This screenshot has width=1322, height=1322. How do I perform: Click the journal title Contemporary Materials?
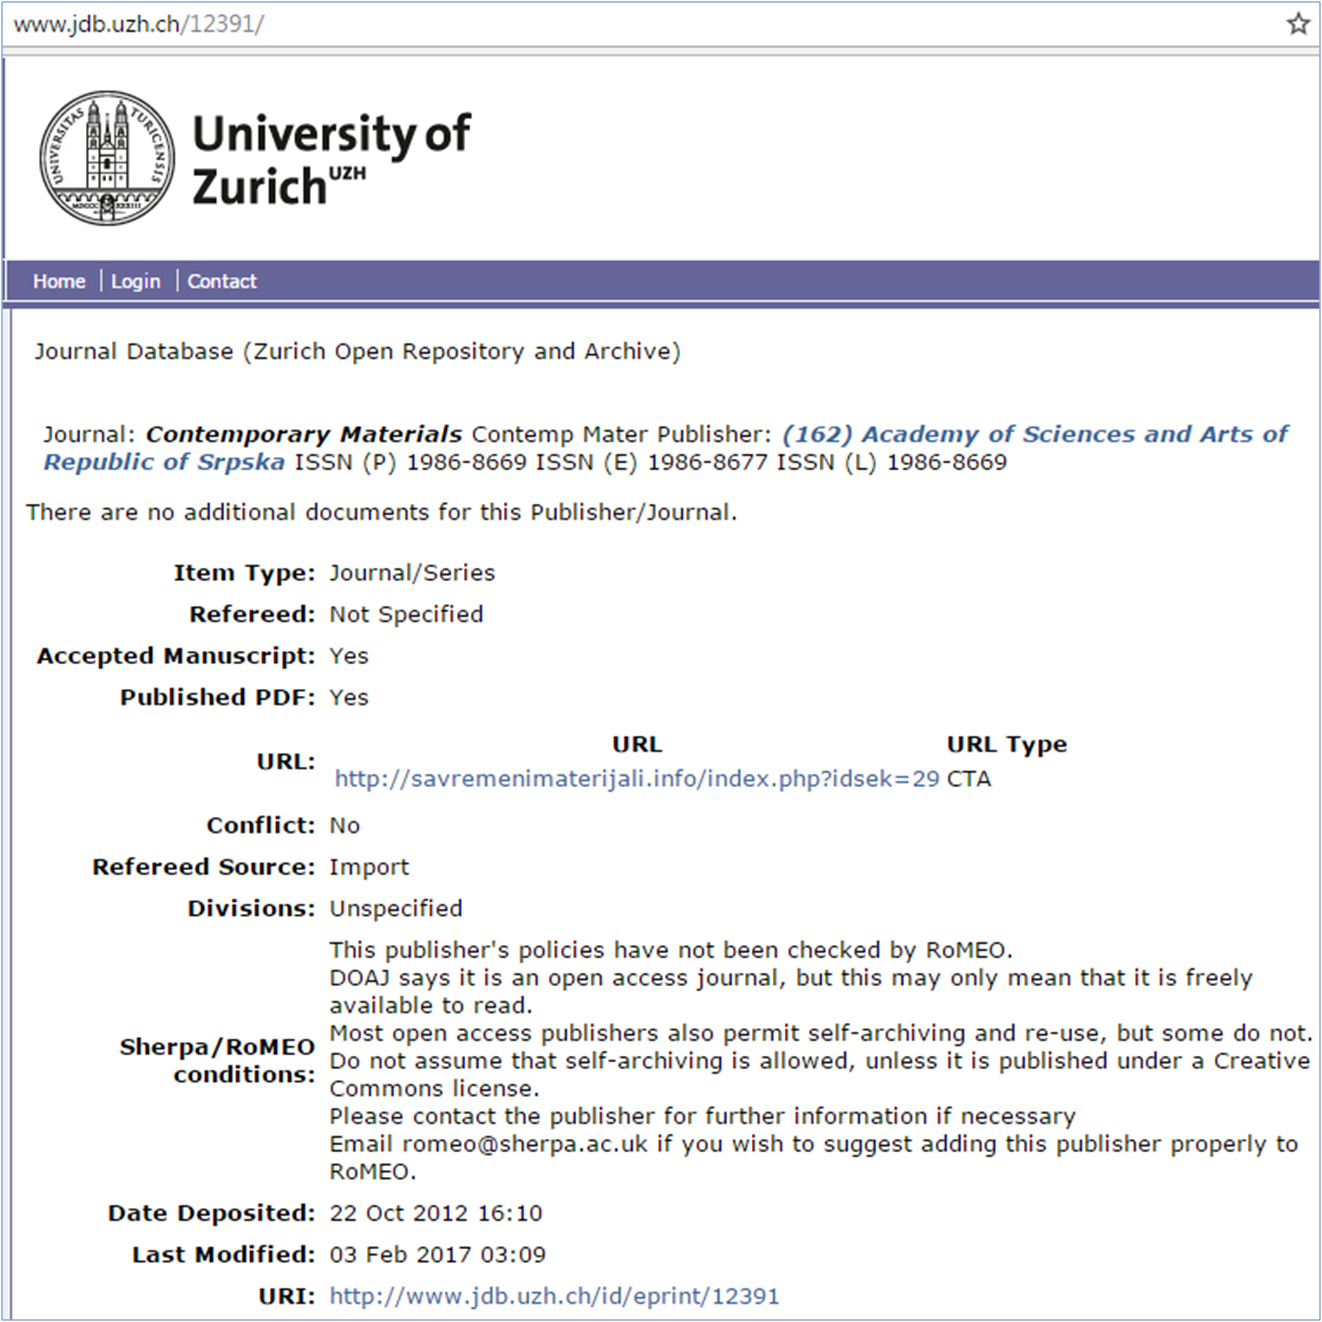(304, 434)
